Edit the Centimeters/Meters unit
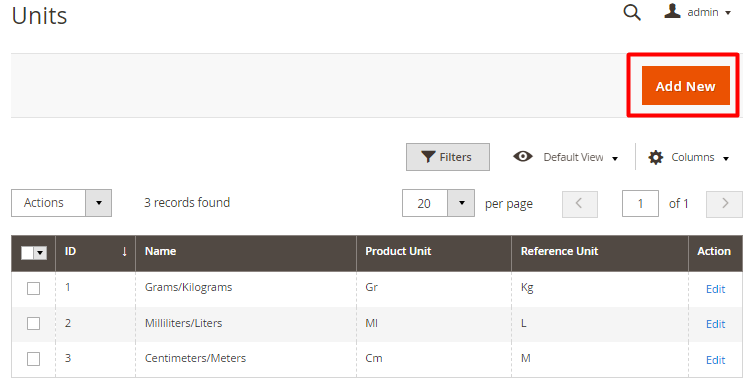This screenshot has width=750, height=387. pos(716,360)
